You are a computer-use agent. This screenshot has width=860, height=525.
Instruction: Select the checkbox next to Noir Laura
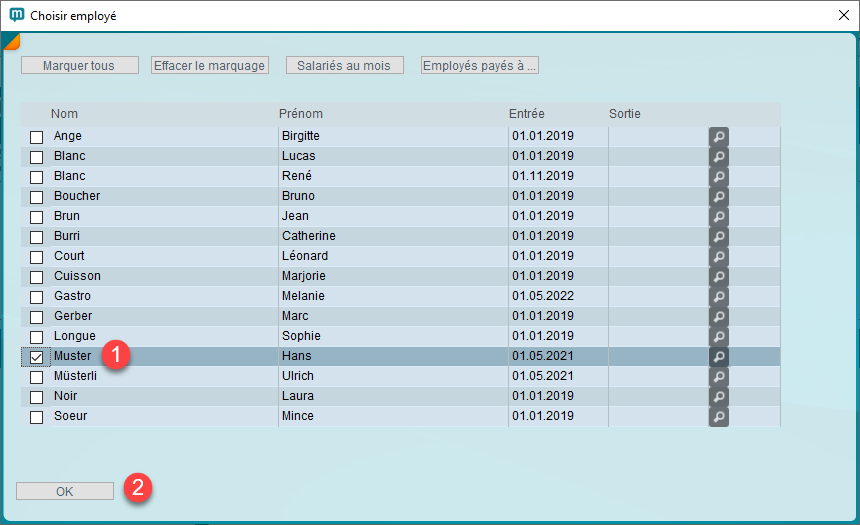point(37,397)
